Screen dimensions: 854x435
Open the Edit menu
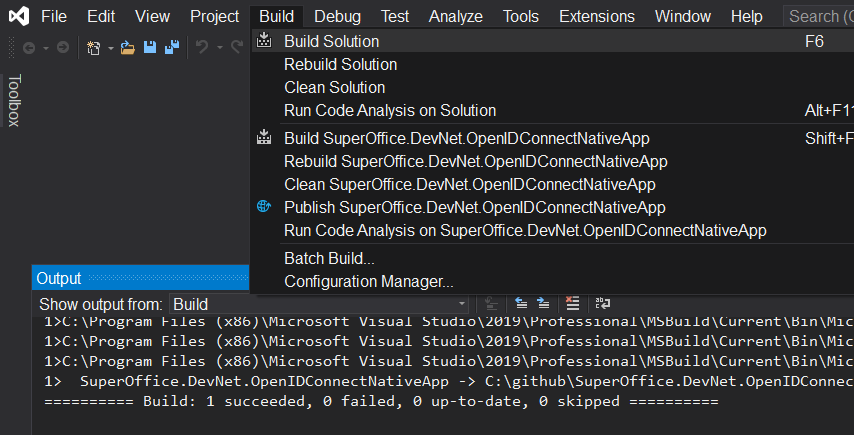[101, 16]
